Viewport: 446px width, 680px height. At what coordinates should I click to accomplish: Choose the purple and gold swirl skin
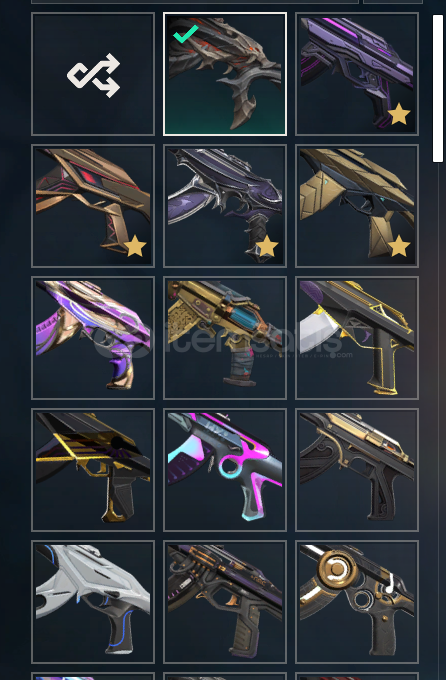point(93,338)
